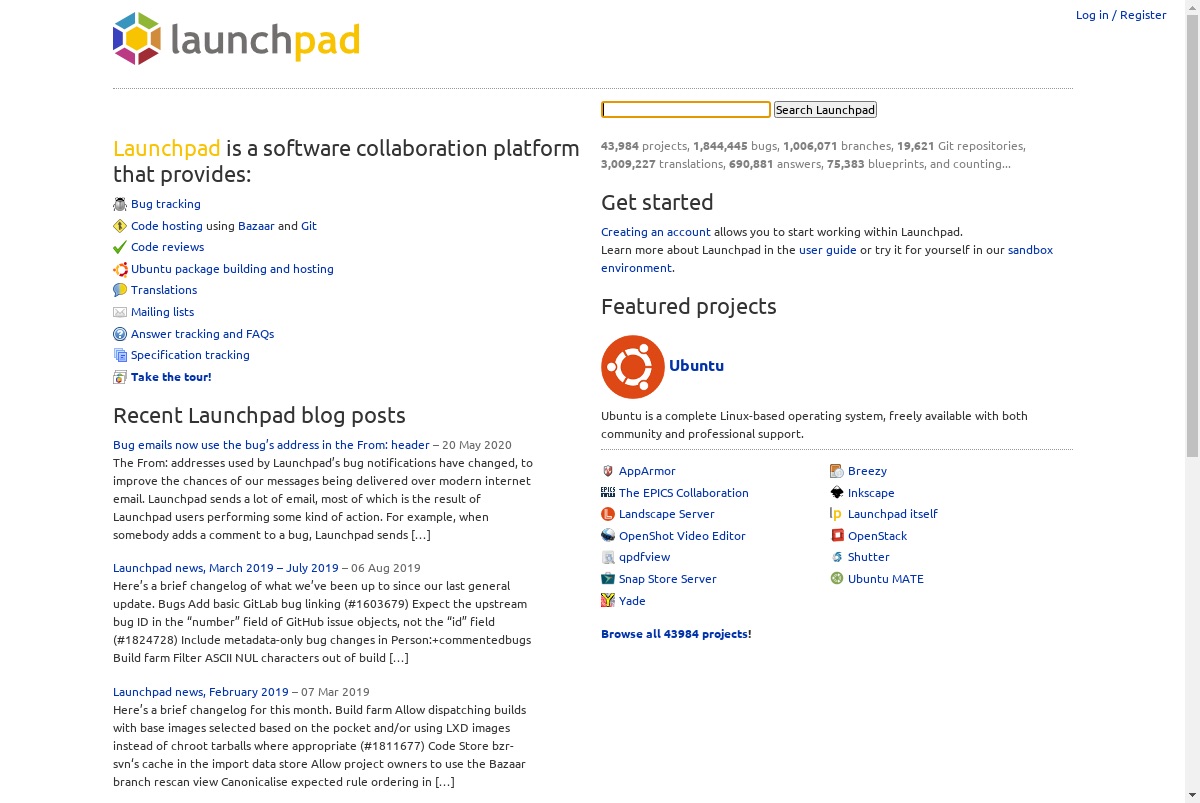This screenshot has width=1200, height=803.
Task: Open Answer tracking and FAQs link
Action: point(202,334)
